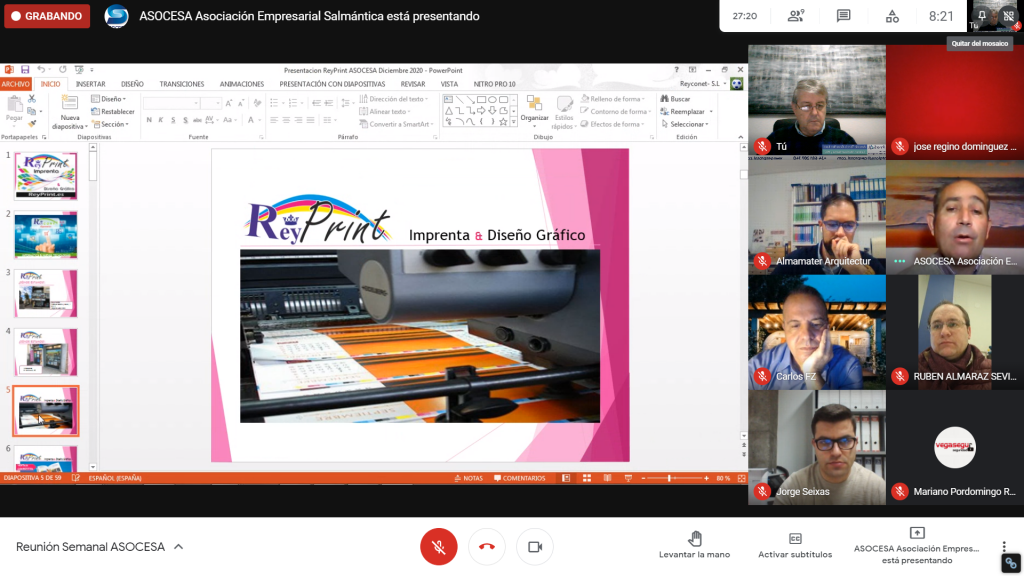Toggle bold N formatting
The image size is (1024, 576).
[149, 120]
